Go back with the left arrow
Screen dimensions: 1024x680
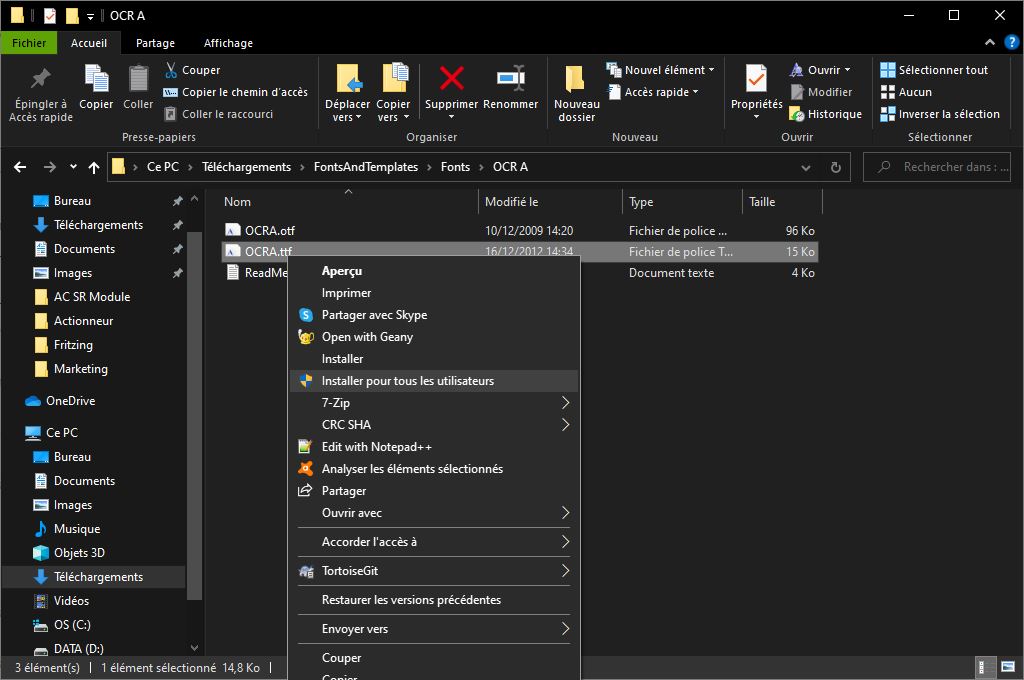pos(20,167)
